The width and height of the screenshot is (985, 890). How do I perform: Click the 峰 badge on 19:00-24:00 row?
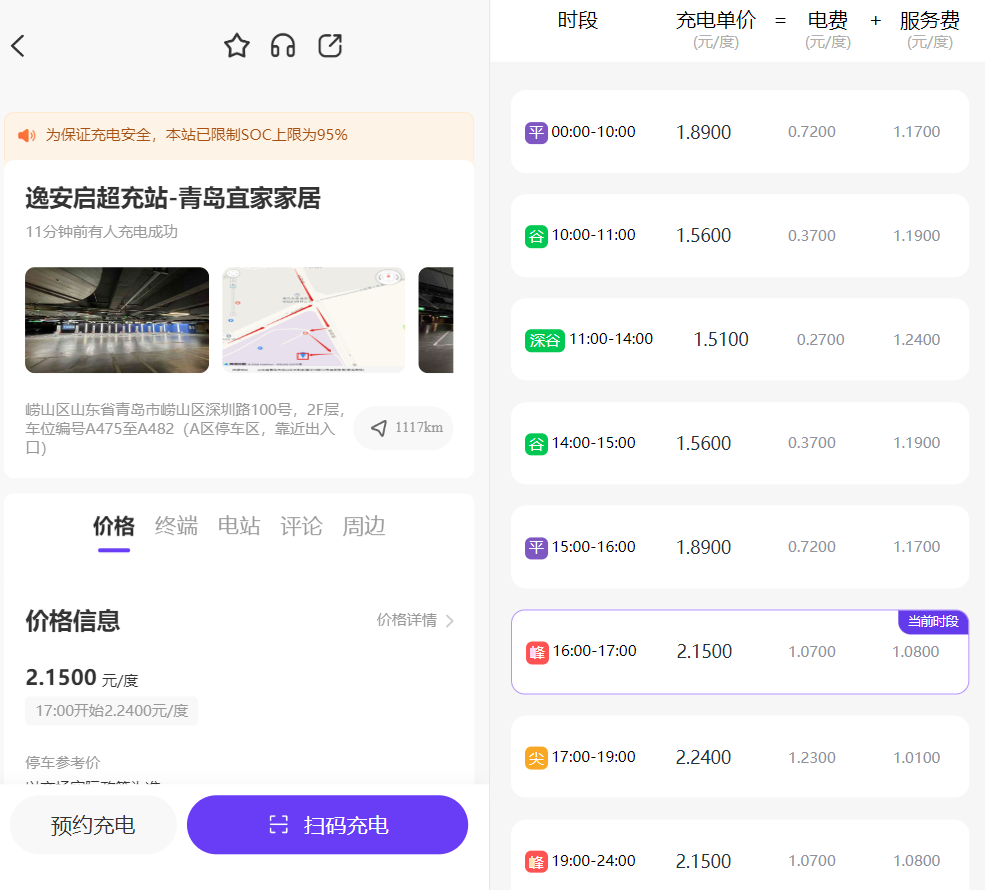click(x=536, y=862)
